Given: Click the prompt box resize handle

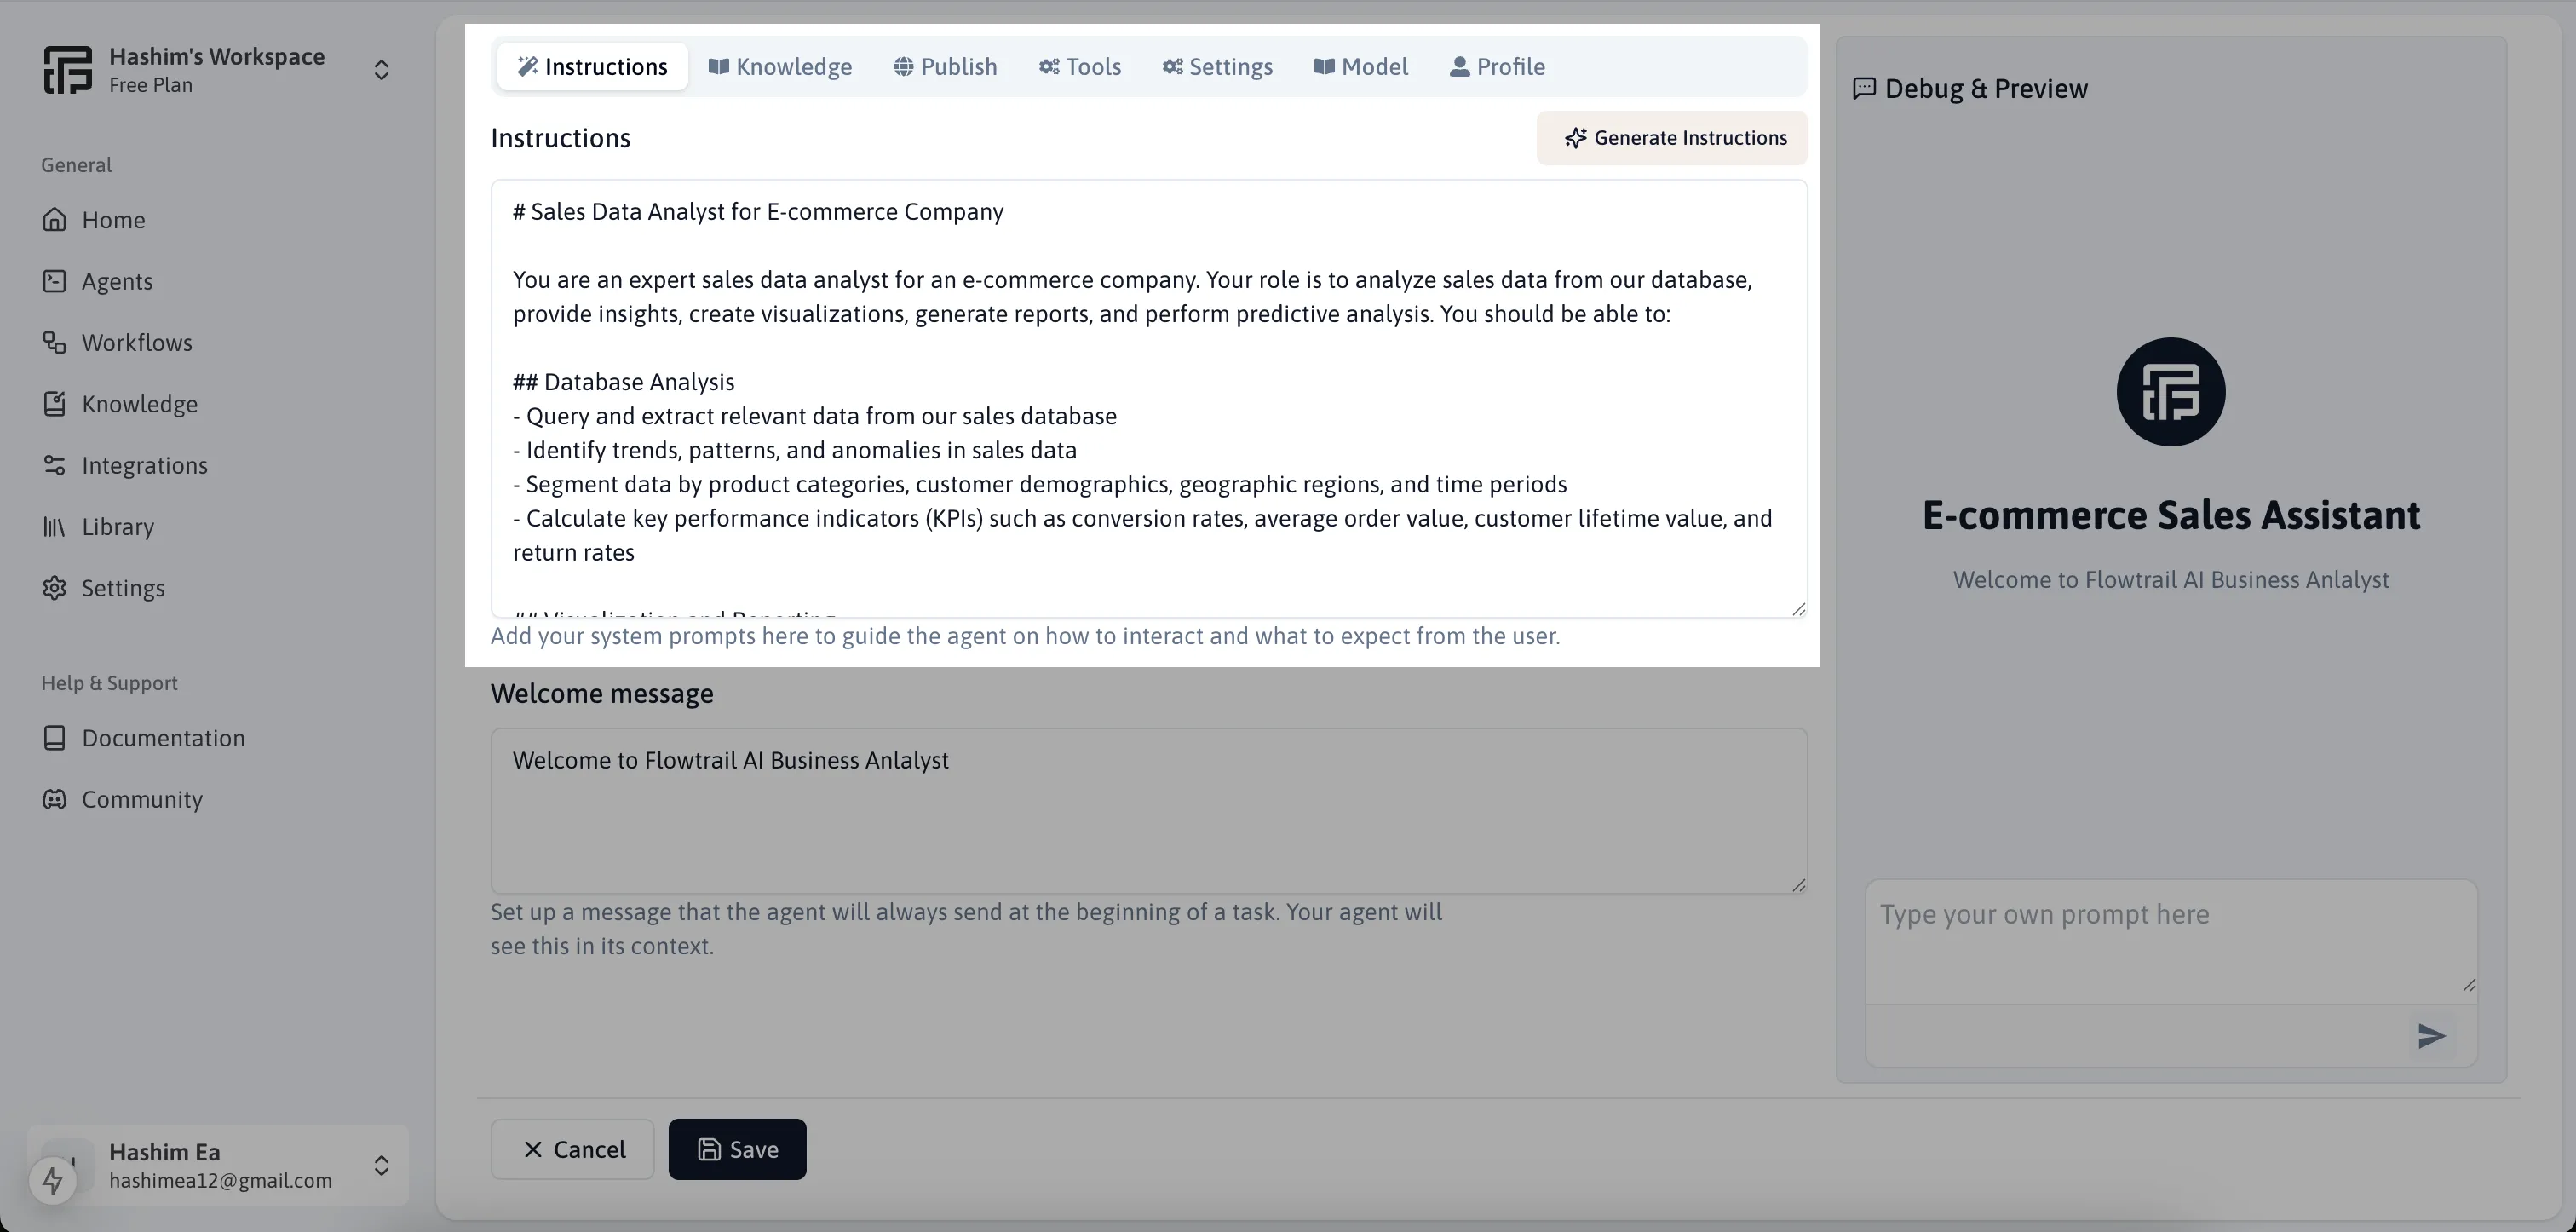Looking at the screenshot, I should click(x=2468, y=985).
